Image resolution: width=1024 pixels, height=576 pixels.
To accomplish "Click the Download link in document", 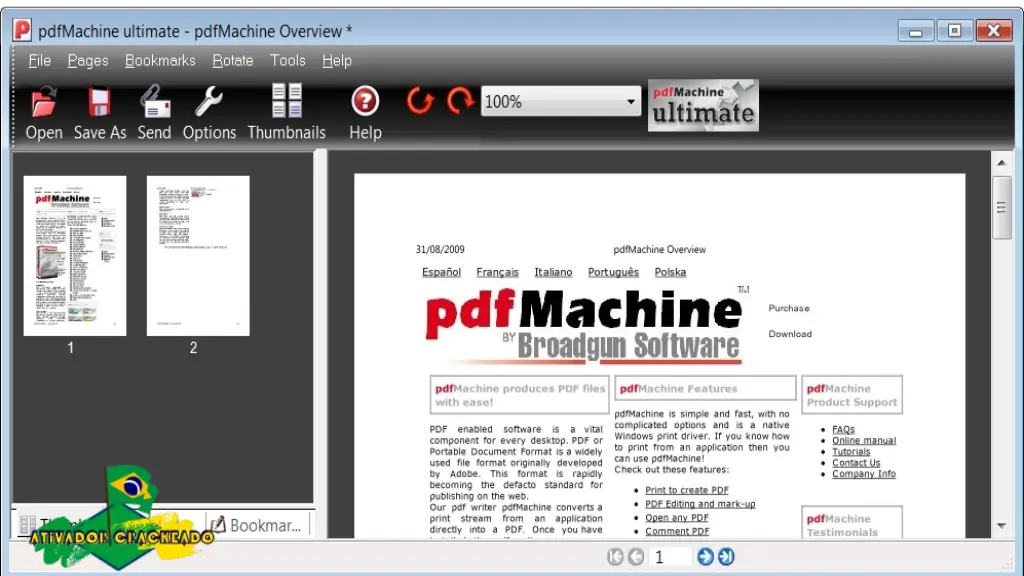I will click(790, 334).
